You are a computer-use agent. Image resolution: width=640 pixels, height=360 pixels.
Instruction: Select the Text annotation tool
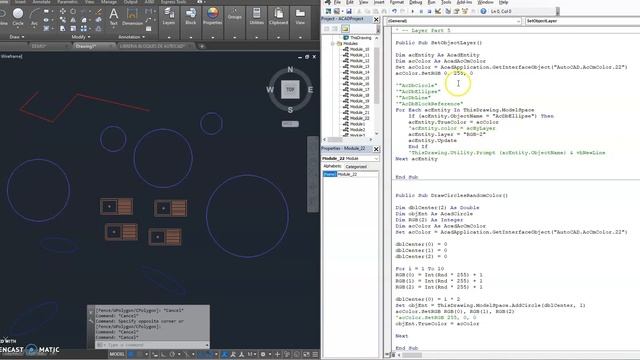pyautogui.click(x=113, y=16)
